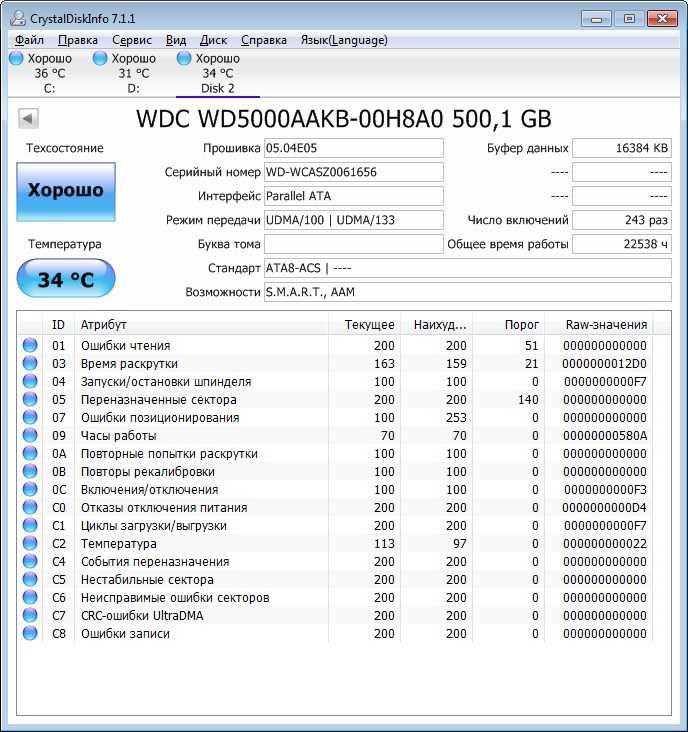Click status orb for Disk 2

(x=184, y=58)
